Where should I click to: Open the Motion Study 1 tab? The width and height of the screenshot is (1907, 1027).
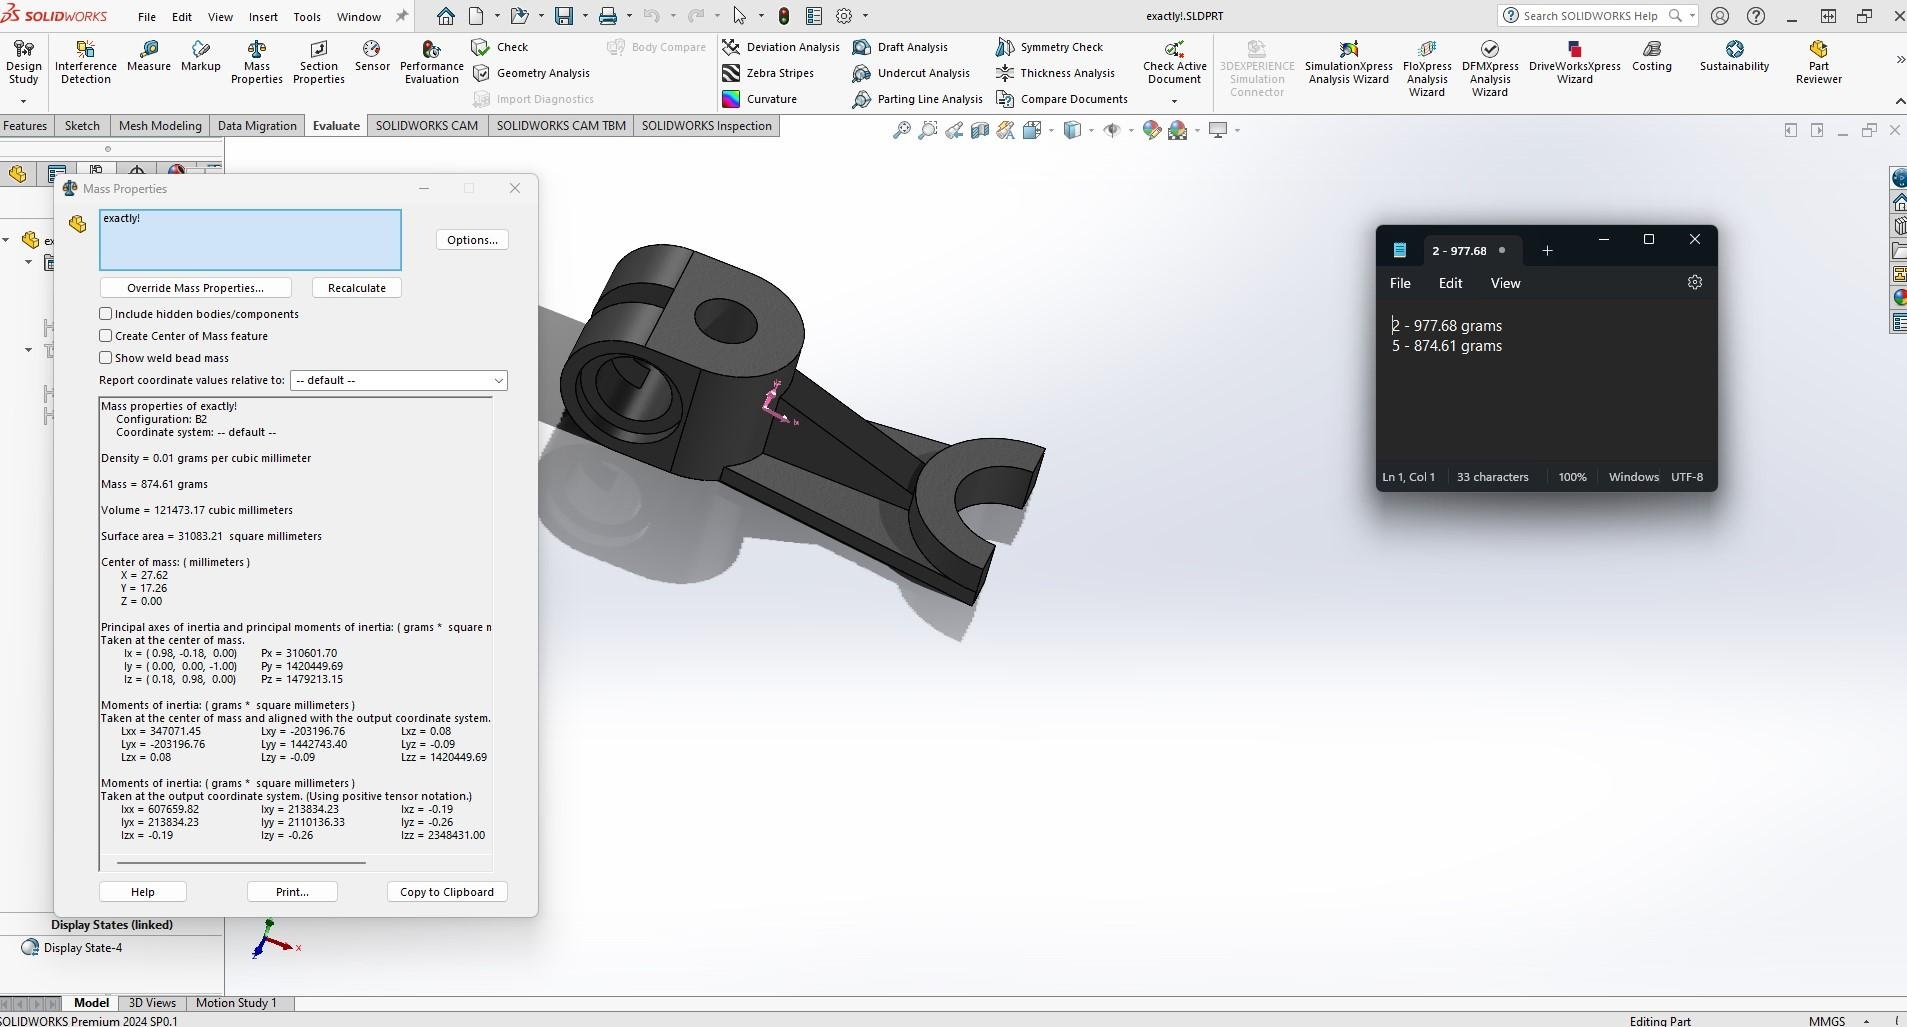pos(236,1003)
